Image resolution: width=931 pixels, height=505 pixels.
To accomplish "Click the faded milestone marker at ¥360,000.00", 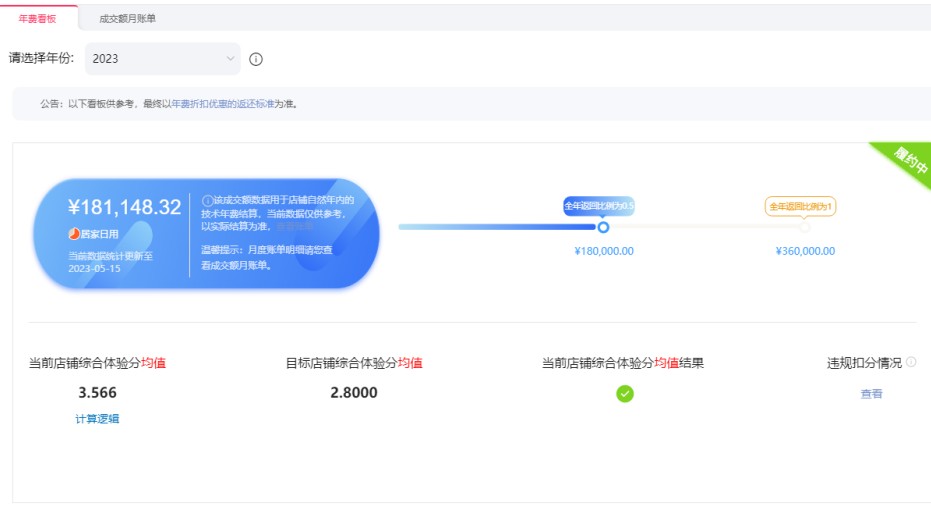I will coord(805,227).
